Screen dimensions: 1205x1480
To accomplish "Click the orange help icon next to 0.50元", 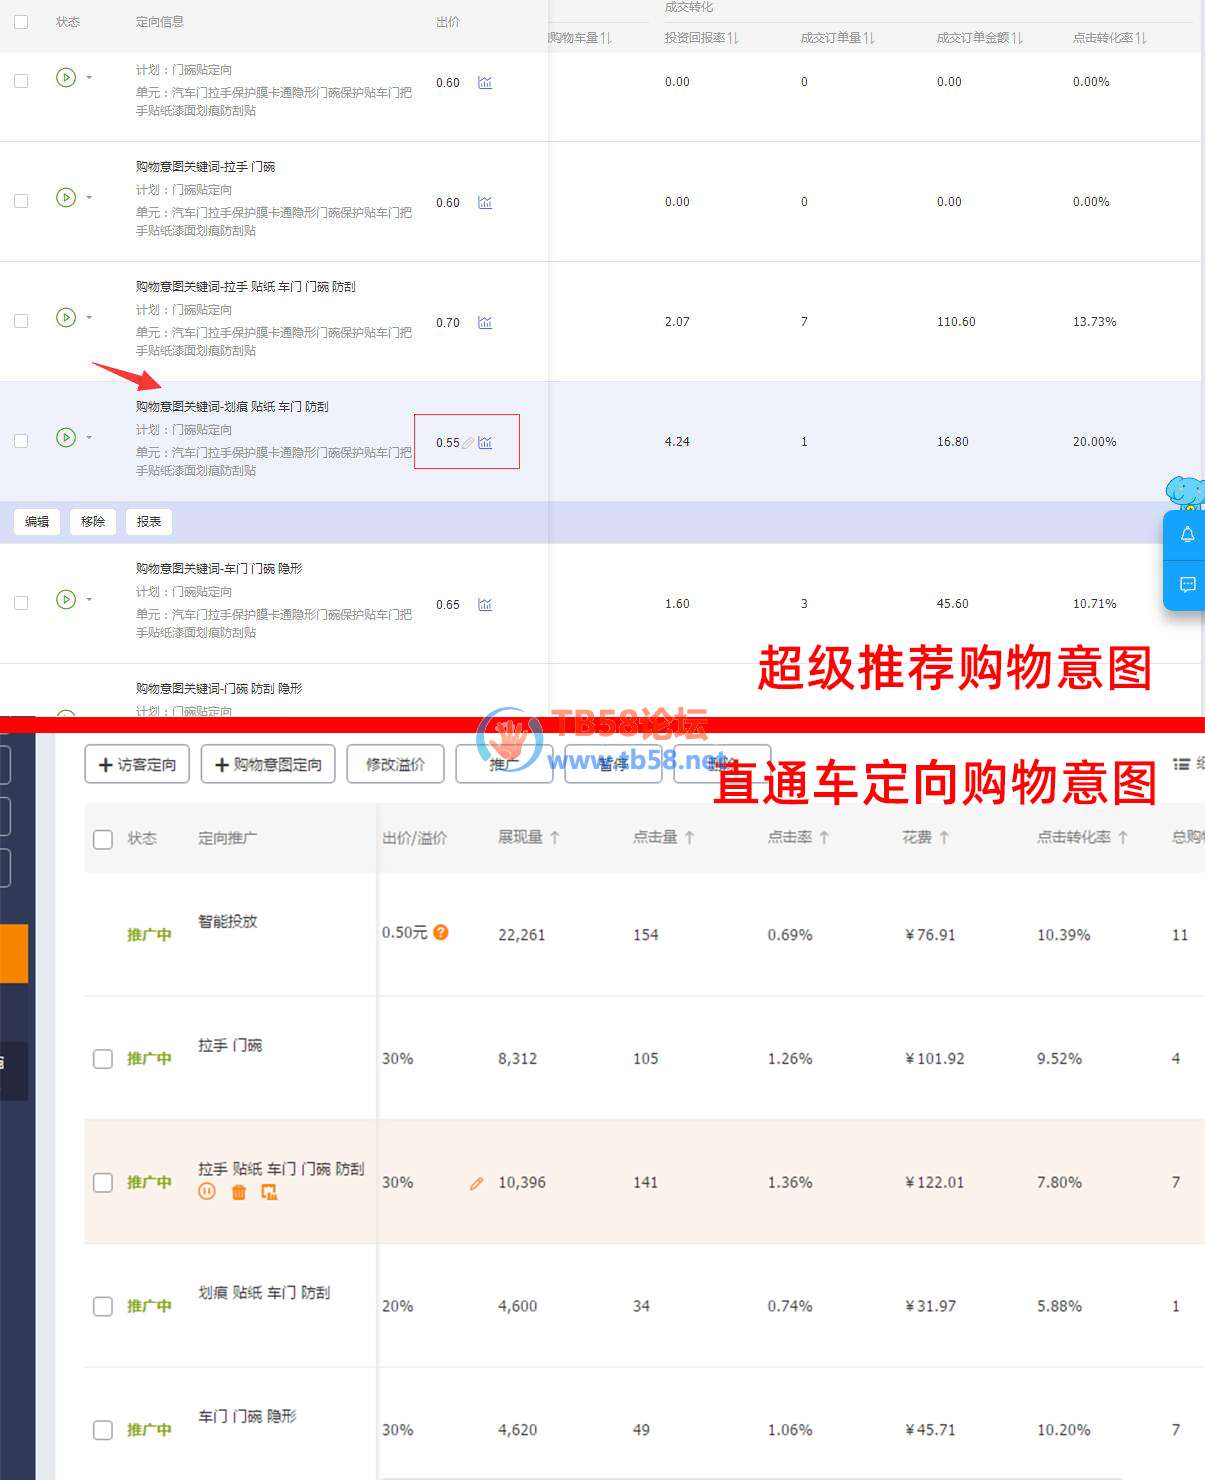I will tap(441, 932).
